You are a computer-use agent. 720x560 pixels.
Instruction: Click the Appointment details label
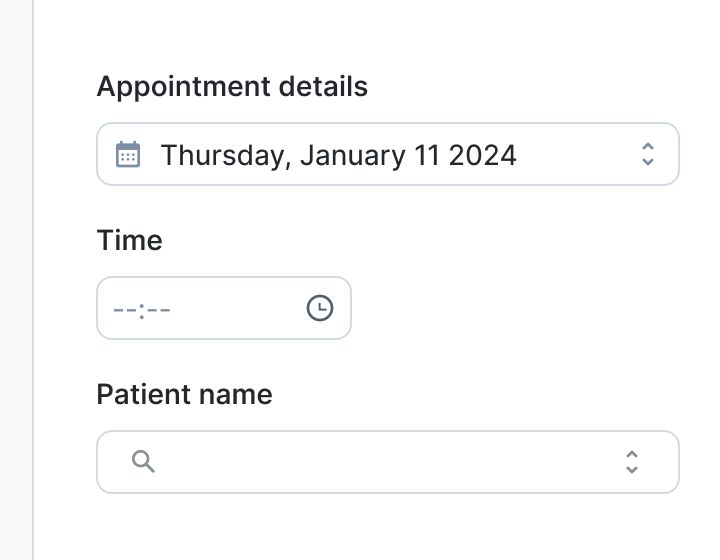pos(232,87)
